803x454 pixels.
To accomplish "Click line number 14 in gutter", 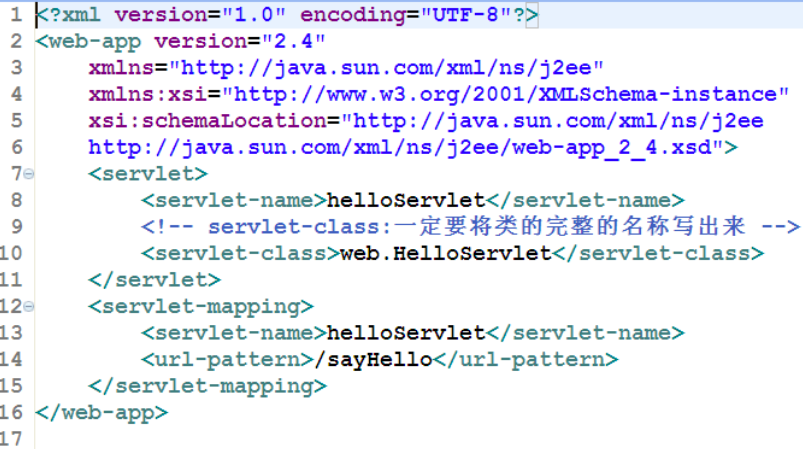I will 11,360.
